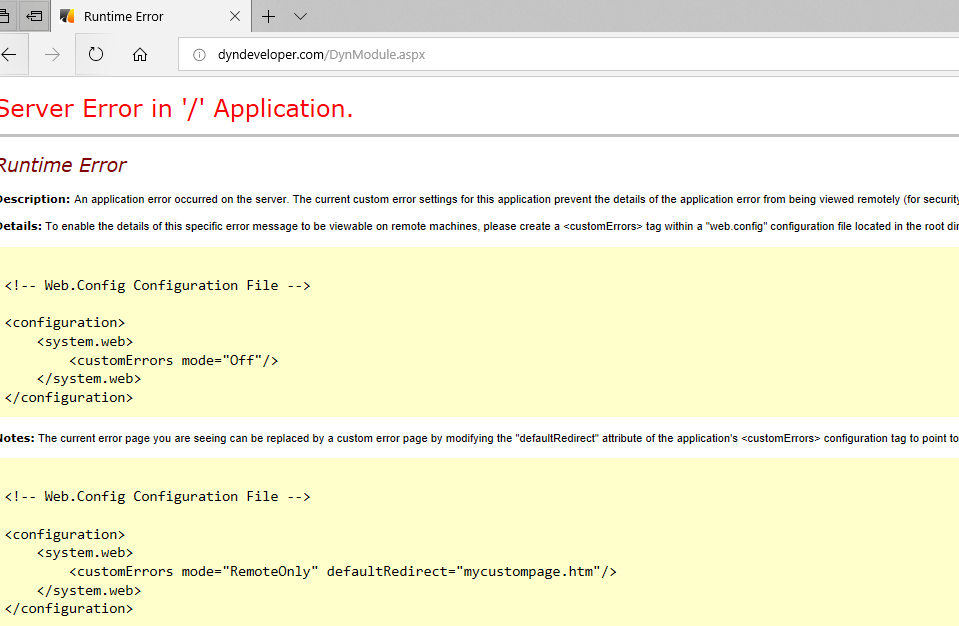Close the Runtime Error tab

235,17
